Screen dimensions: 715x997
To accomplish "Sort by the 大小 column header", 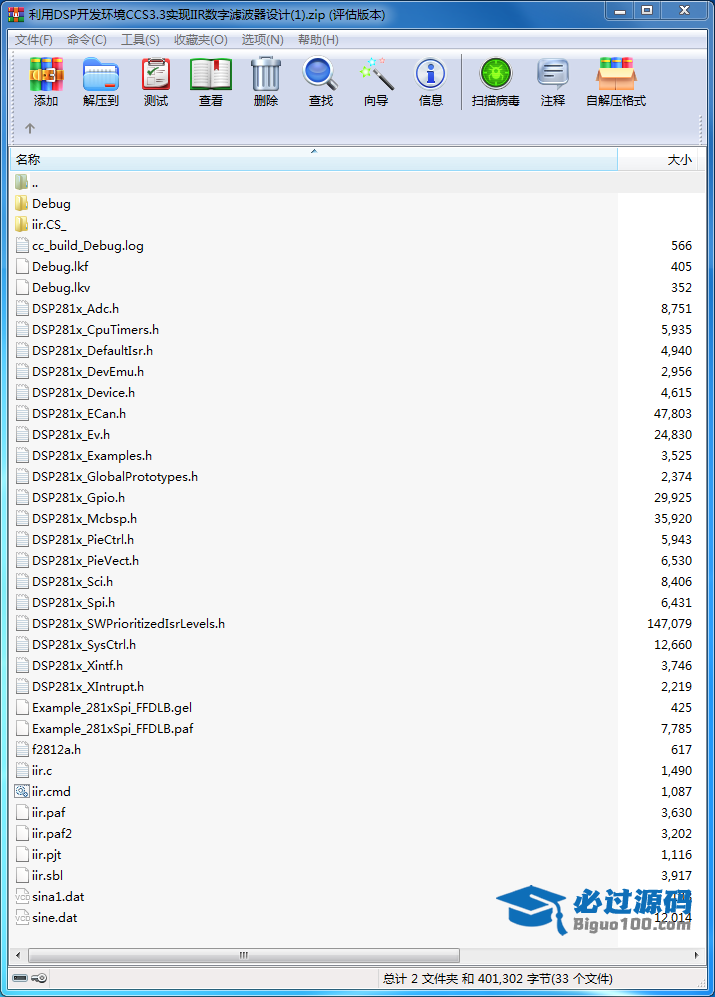I will pyautogui.click(x=657, y=160).
